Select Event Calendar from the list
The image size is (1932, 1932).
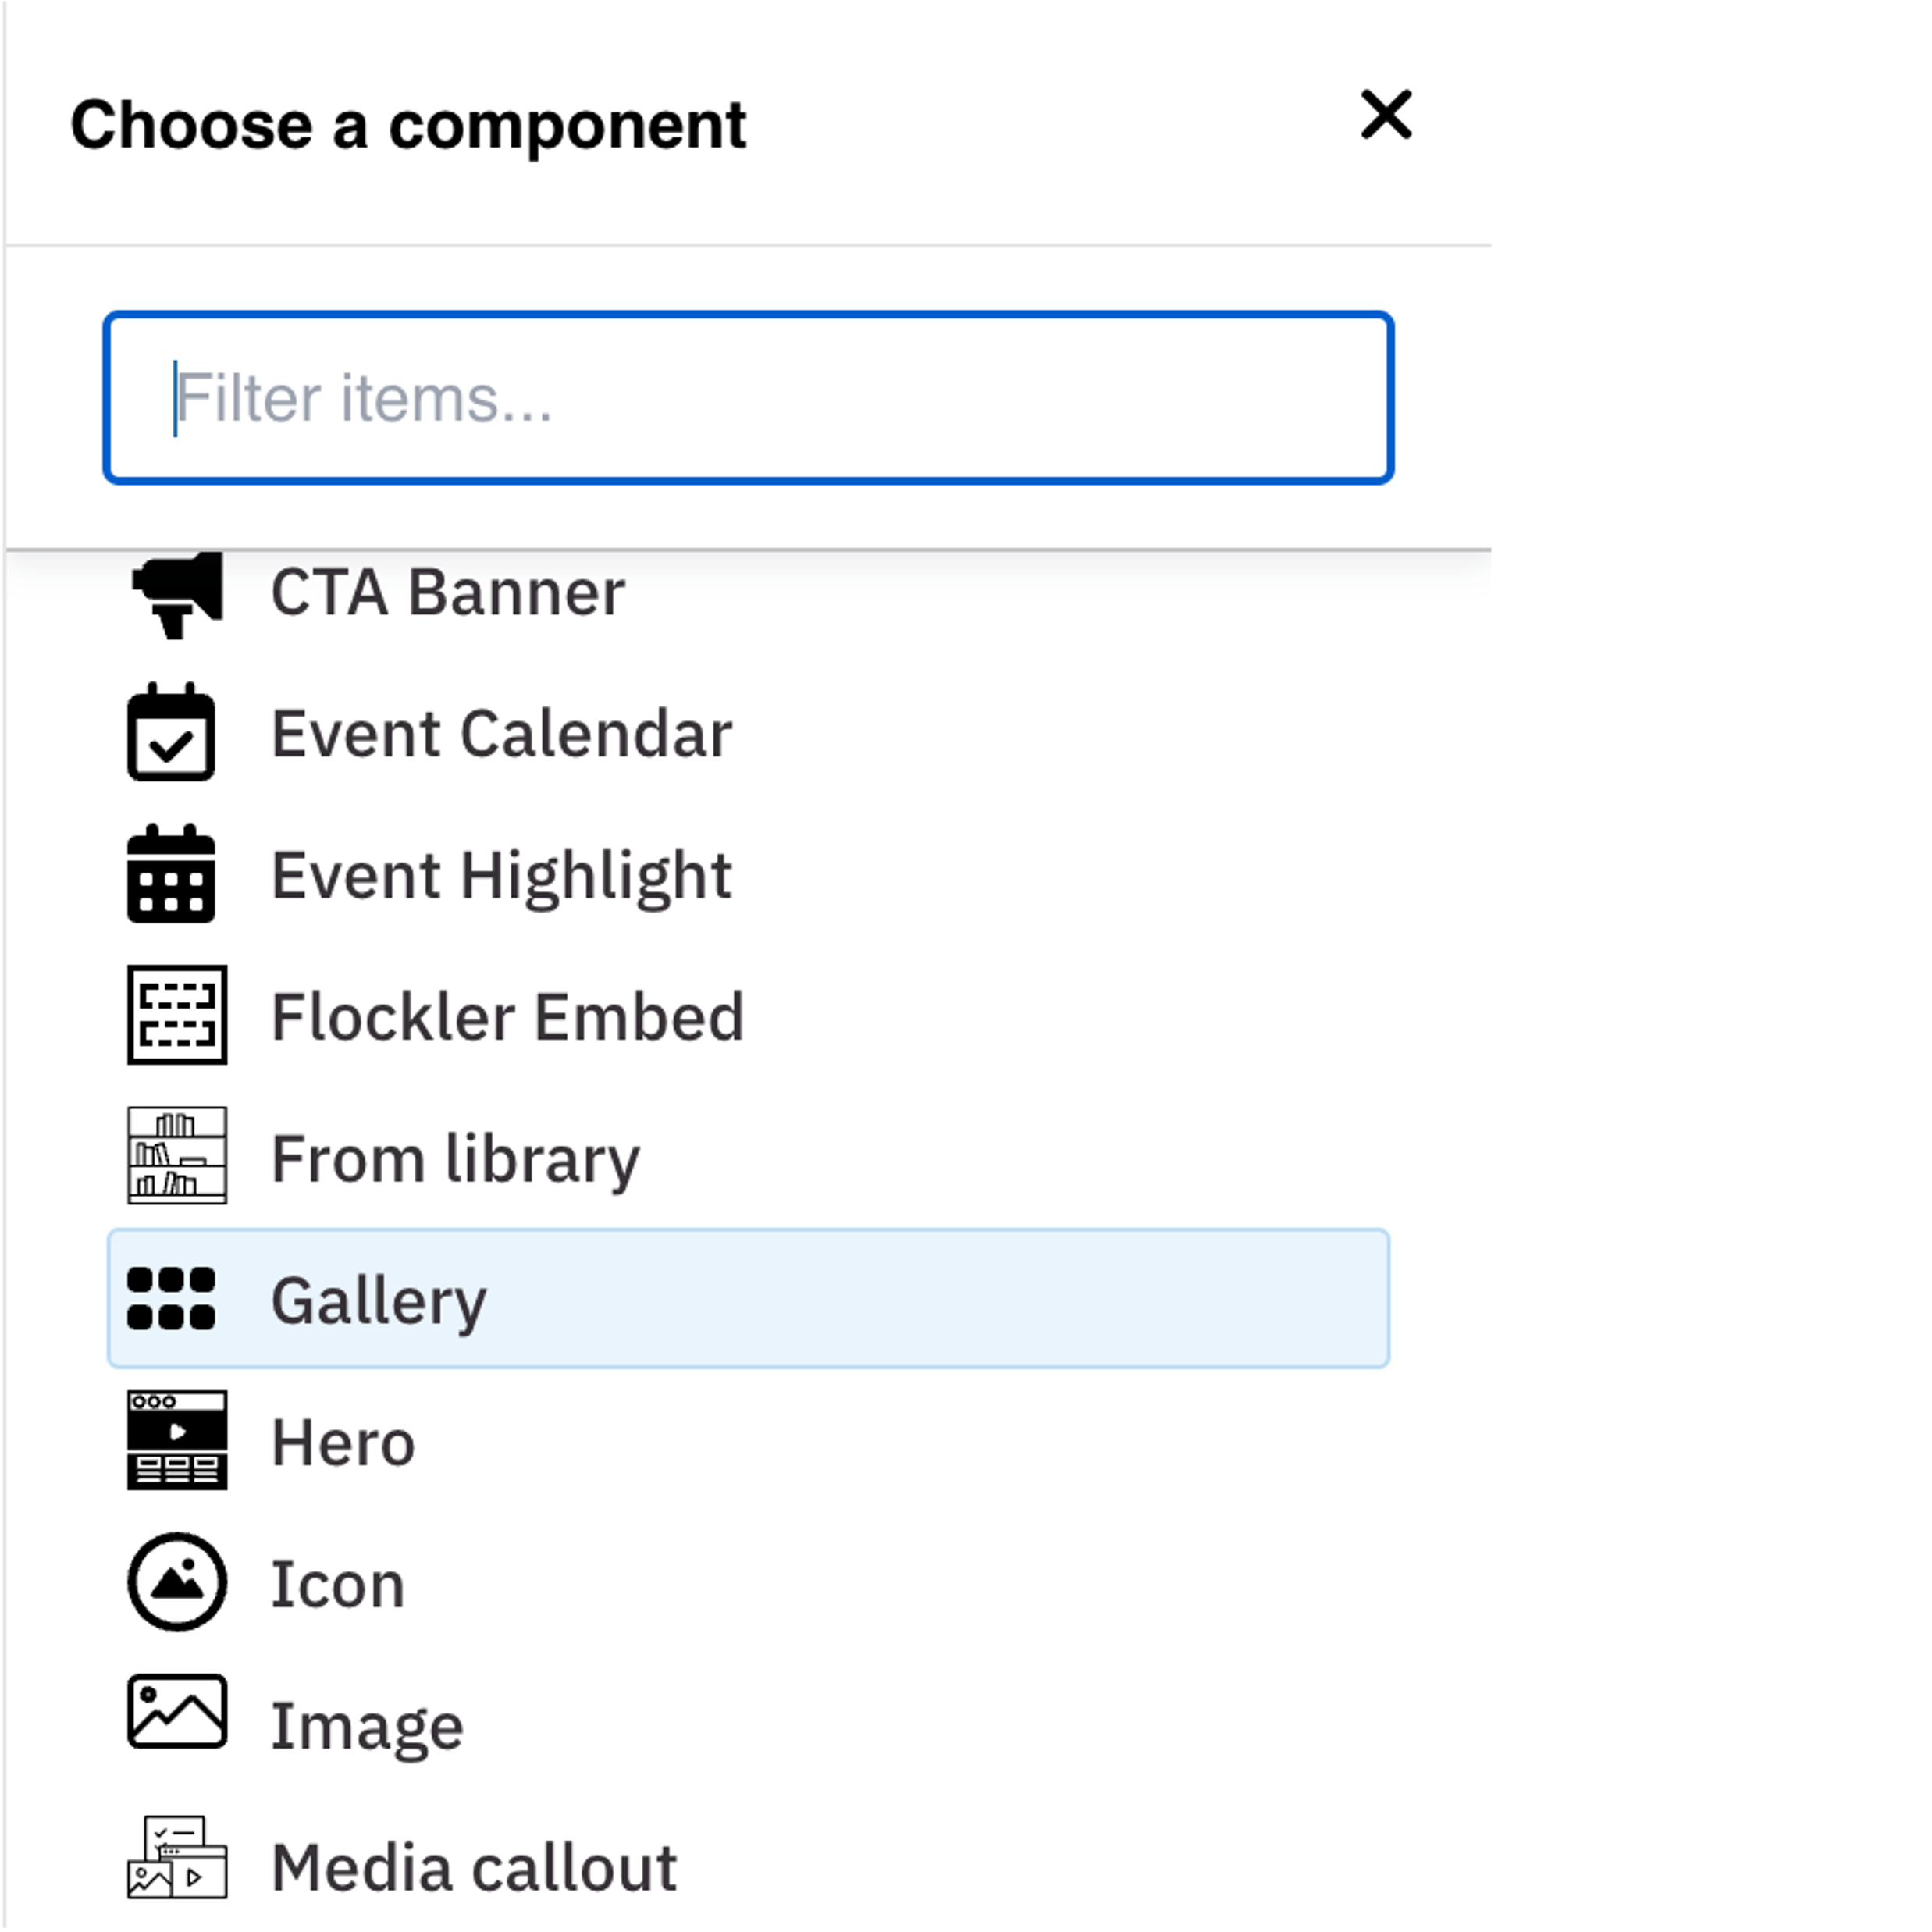(x=501, y=735)
